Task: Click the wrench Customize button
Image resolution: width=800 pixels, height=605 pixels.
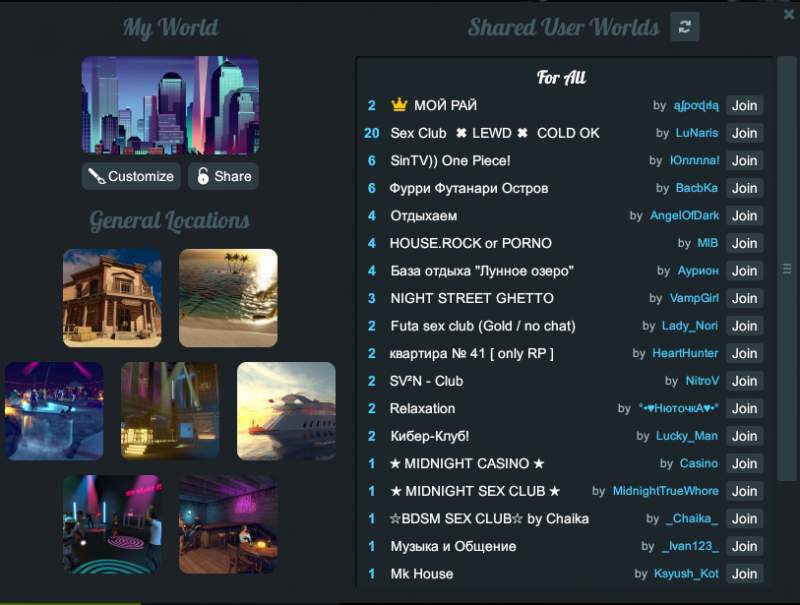Action: 131,176
